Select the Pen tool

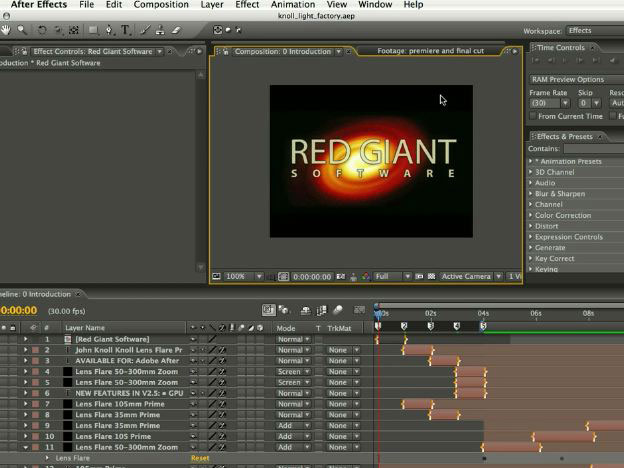(109, 30)
